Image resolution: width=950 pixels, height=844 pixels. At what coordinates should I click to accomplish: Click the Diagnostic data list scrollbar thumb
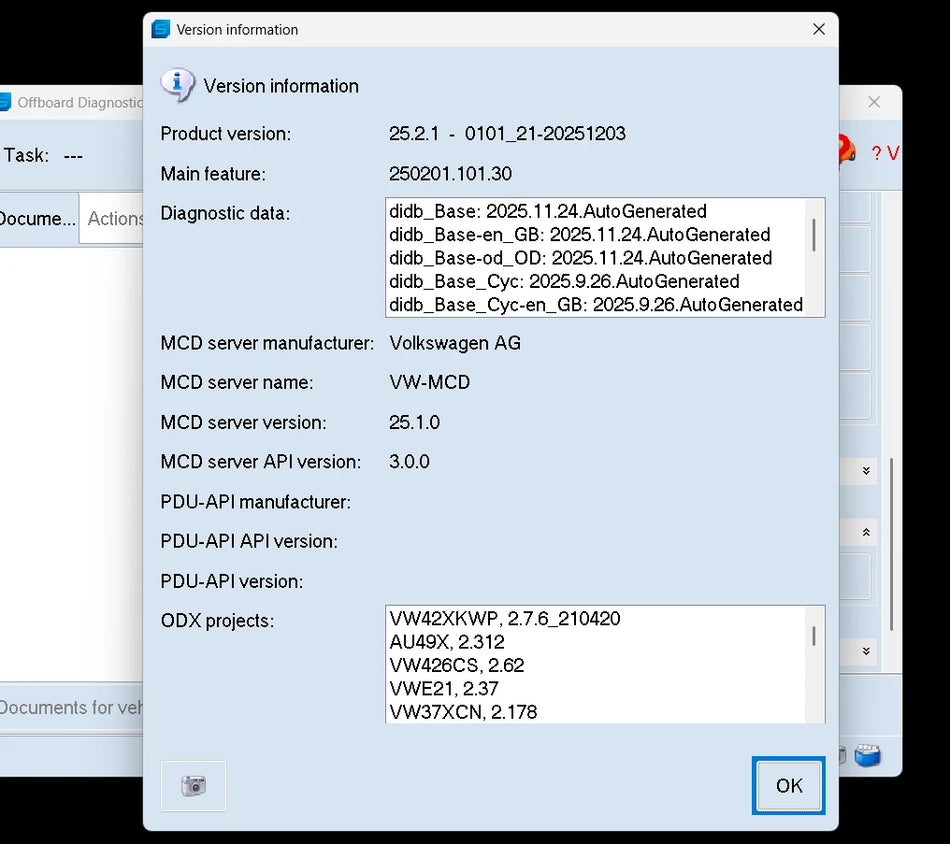click(x=813, y=234)
